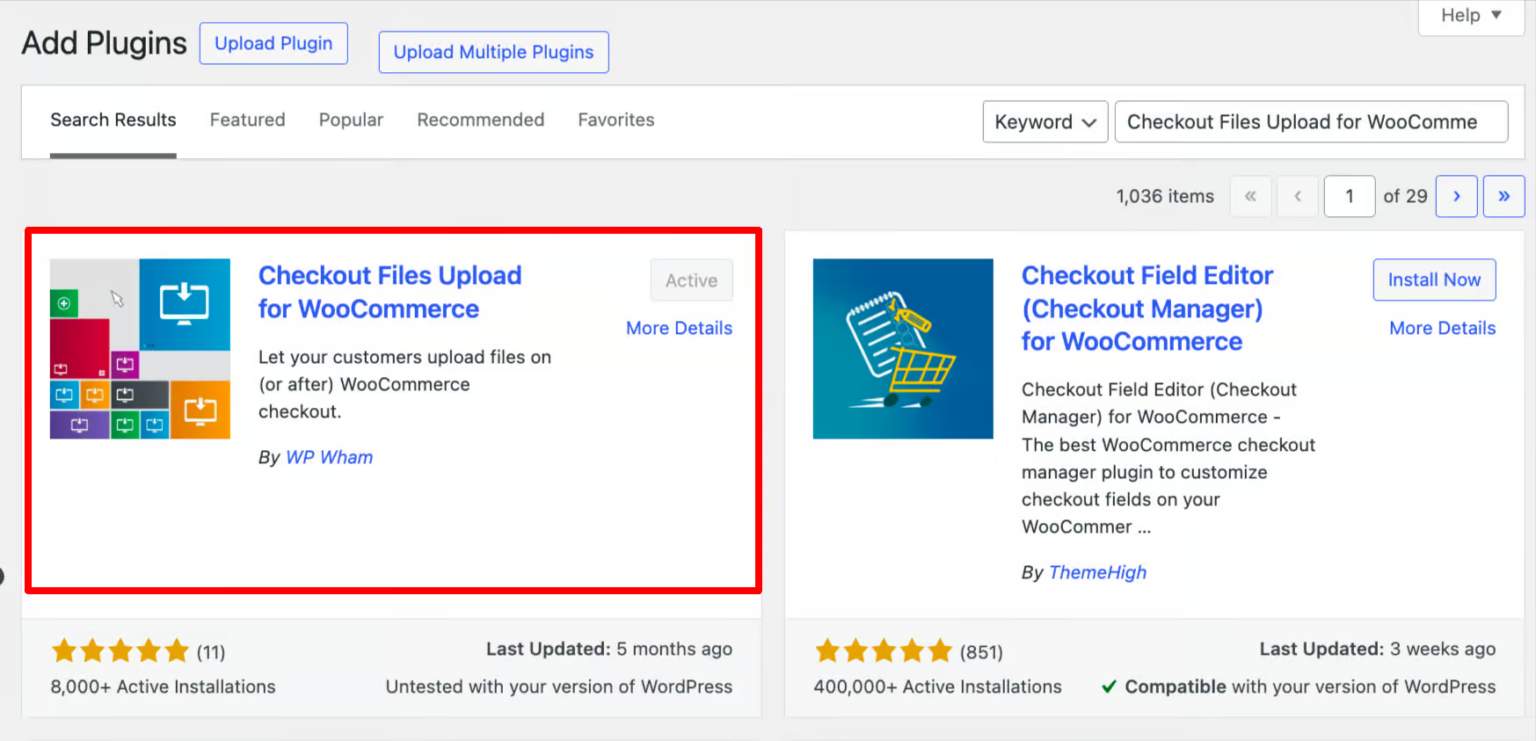This screenshot has width=1536, height=741.
Task: Click the star rating for Checkout Field Editor
Action: 884,650
